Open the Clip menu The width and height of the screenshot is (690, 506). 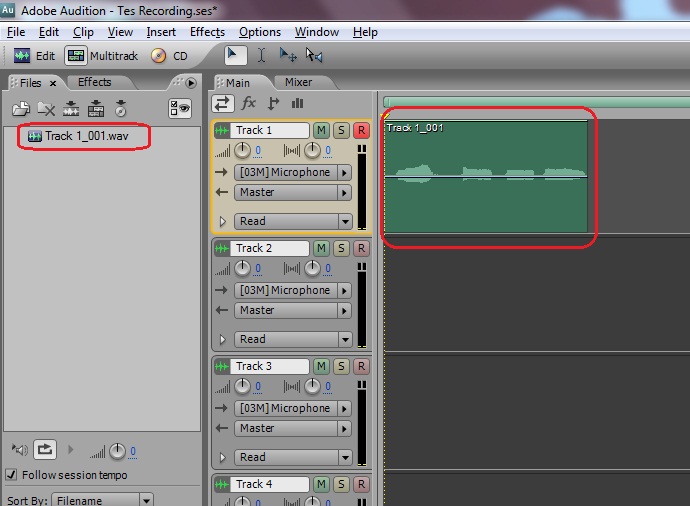tap(83, 32)
